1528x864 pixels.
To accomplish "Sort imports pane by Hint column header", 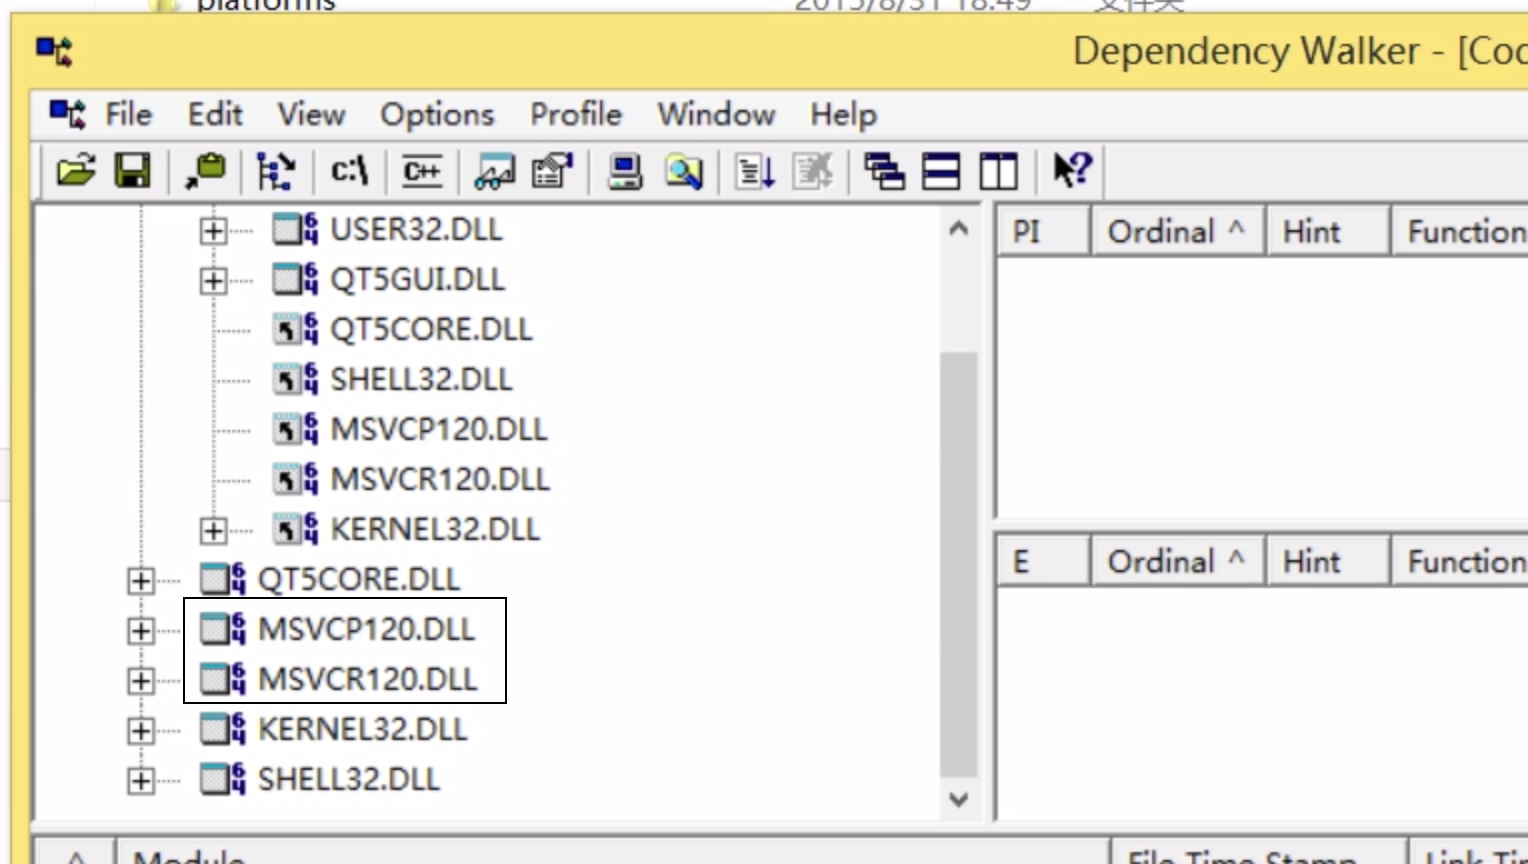I will coord(1327,231).
